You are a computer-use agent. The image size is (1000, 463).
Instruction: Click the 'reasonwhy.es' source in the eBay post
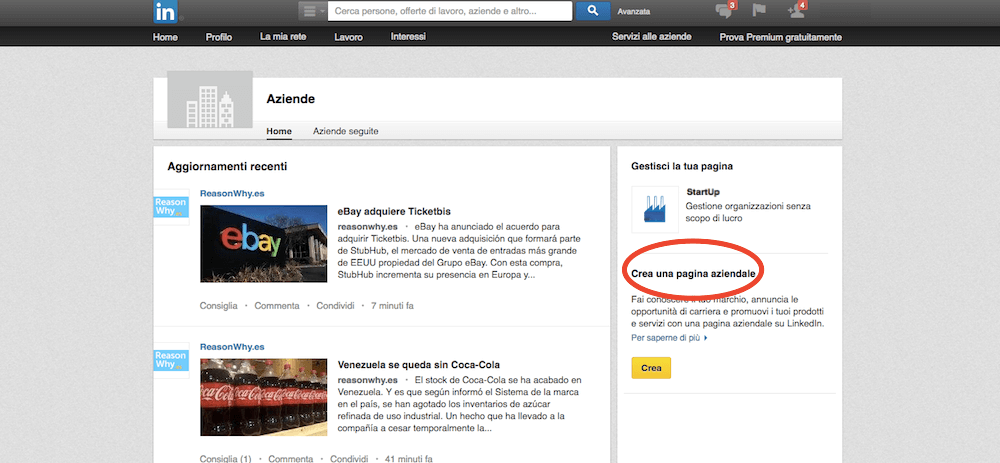(367, 226)
